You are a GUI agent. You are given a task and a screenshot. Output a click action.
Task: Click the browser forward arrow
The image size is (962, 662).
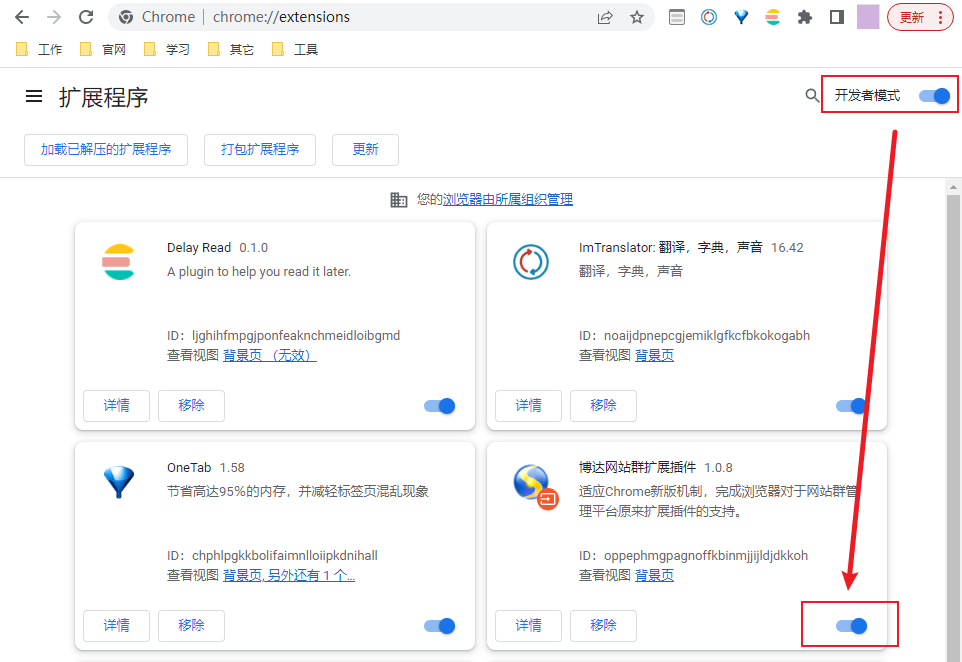point(54,17)
